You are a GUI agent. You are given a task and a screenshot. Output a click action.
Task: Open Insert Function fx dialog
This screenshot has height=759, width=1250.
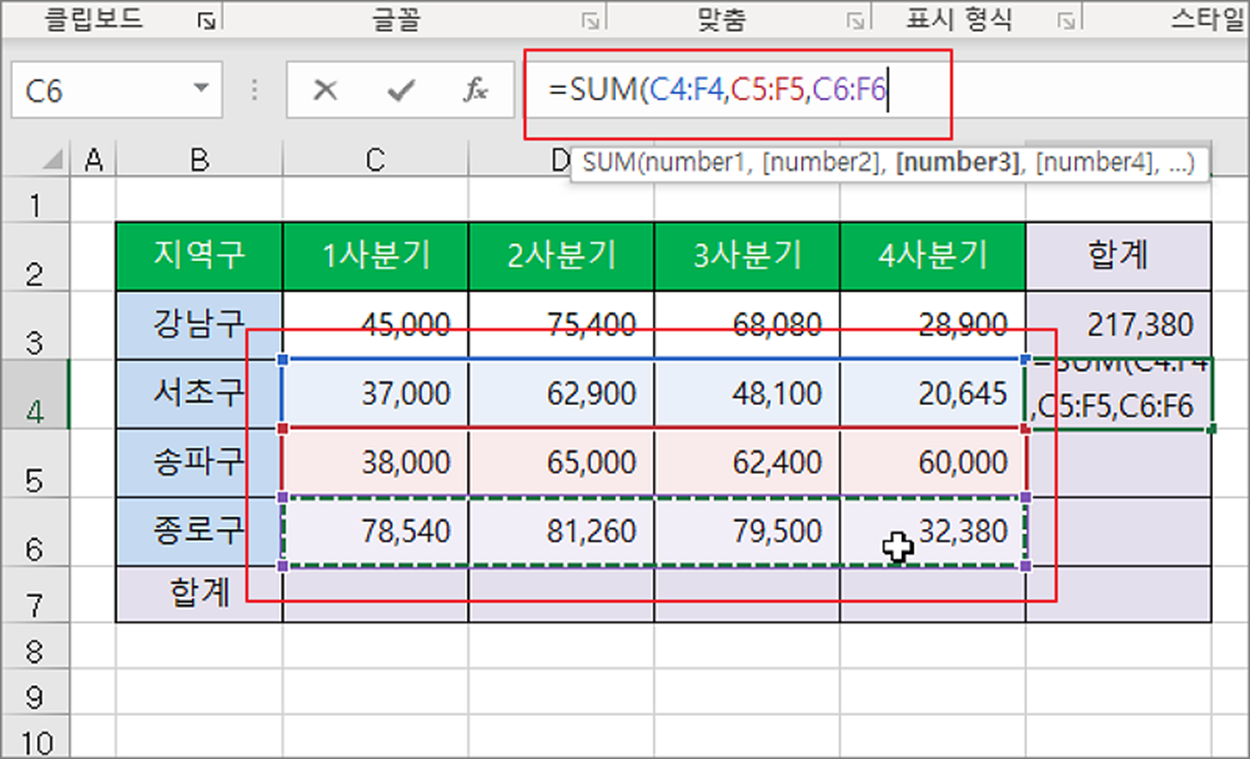pyautogui.click(x=475, y=91)
